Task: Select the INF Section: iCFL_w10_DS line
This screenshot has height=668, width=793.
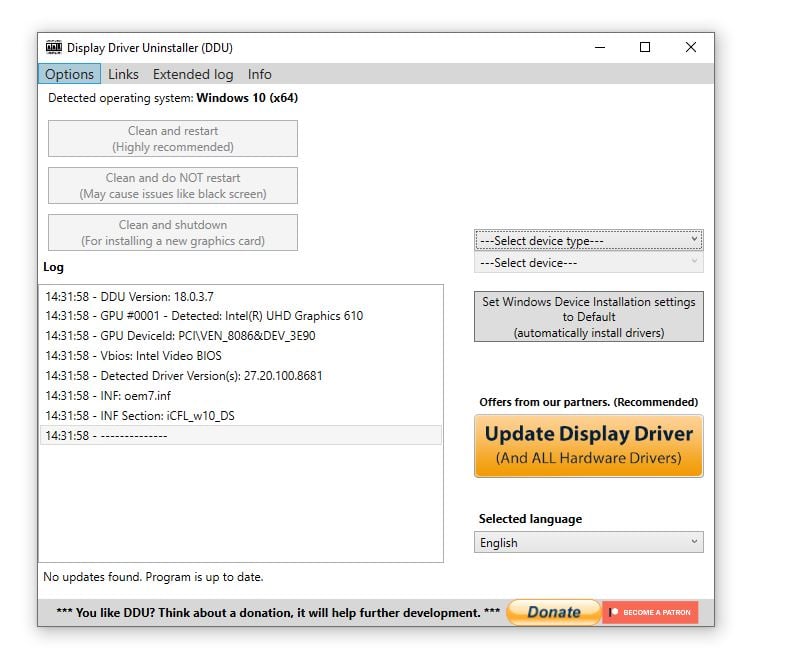Action: coord(241,416)
